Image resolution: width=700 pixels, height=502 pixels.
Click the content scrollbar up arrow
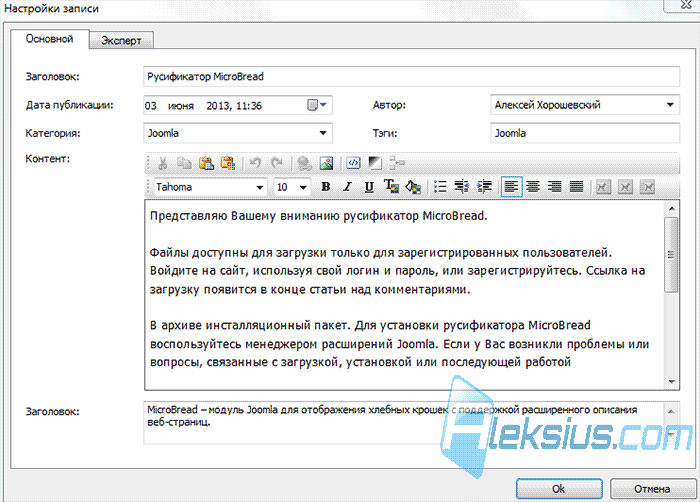(671, 209)
